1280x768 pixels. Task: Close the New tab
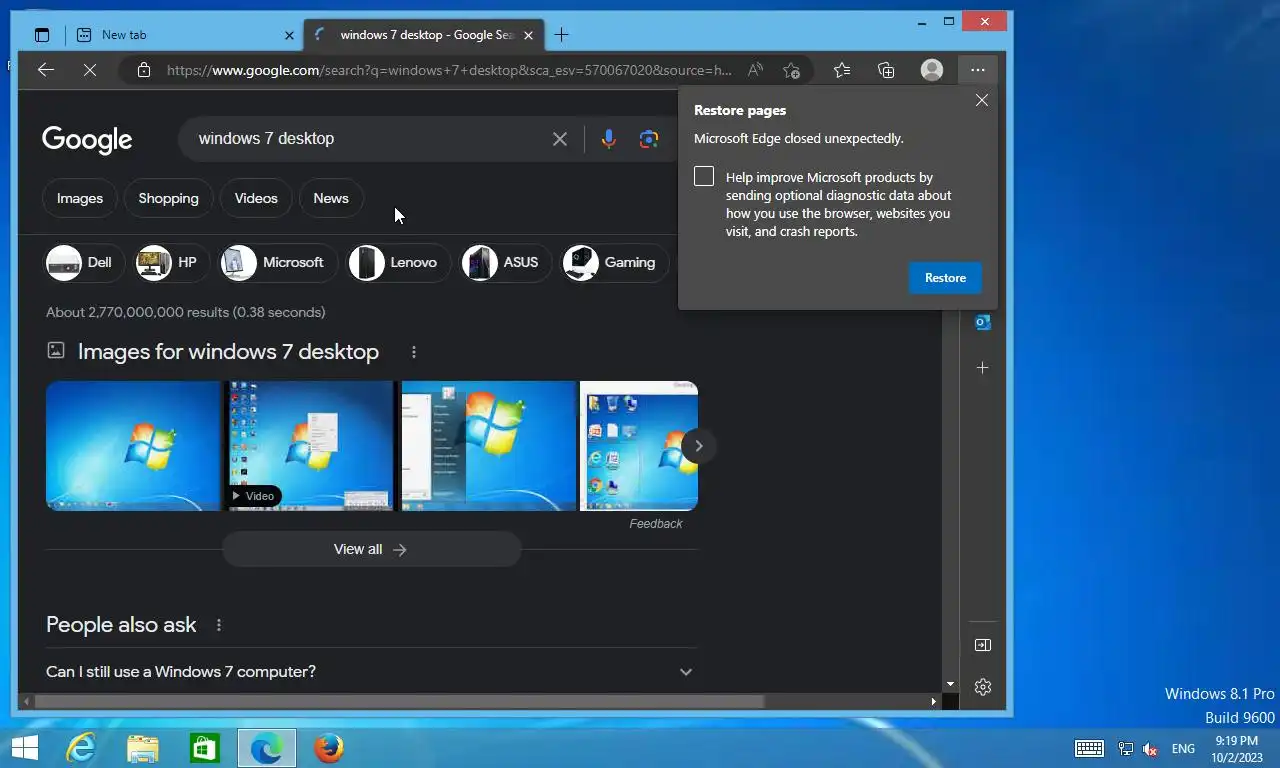tap(289, 35)
